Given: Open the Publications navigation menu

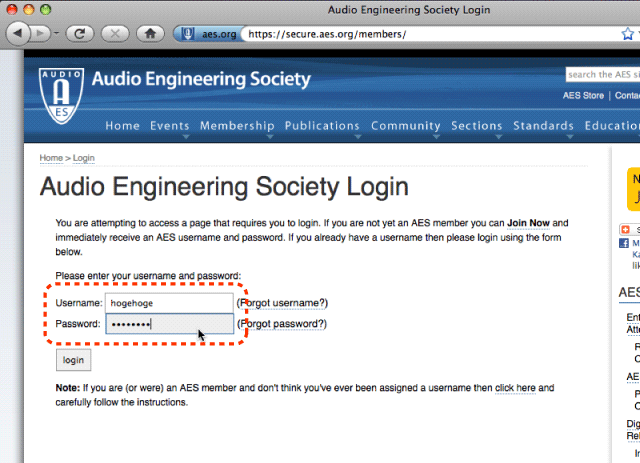Looking at the screenshot, I should (322, 126).
